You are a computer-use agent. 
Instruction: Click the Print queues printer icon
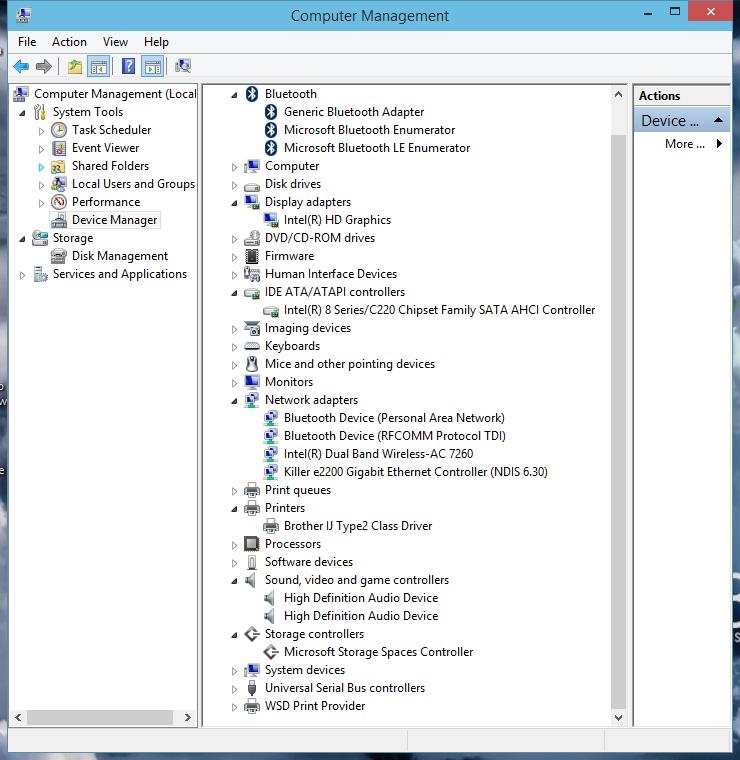click(x=252, y=490)
